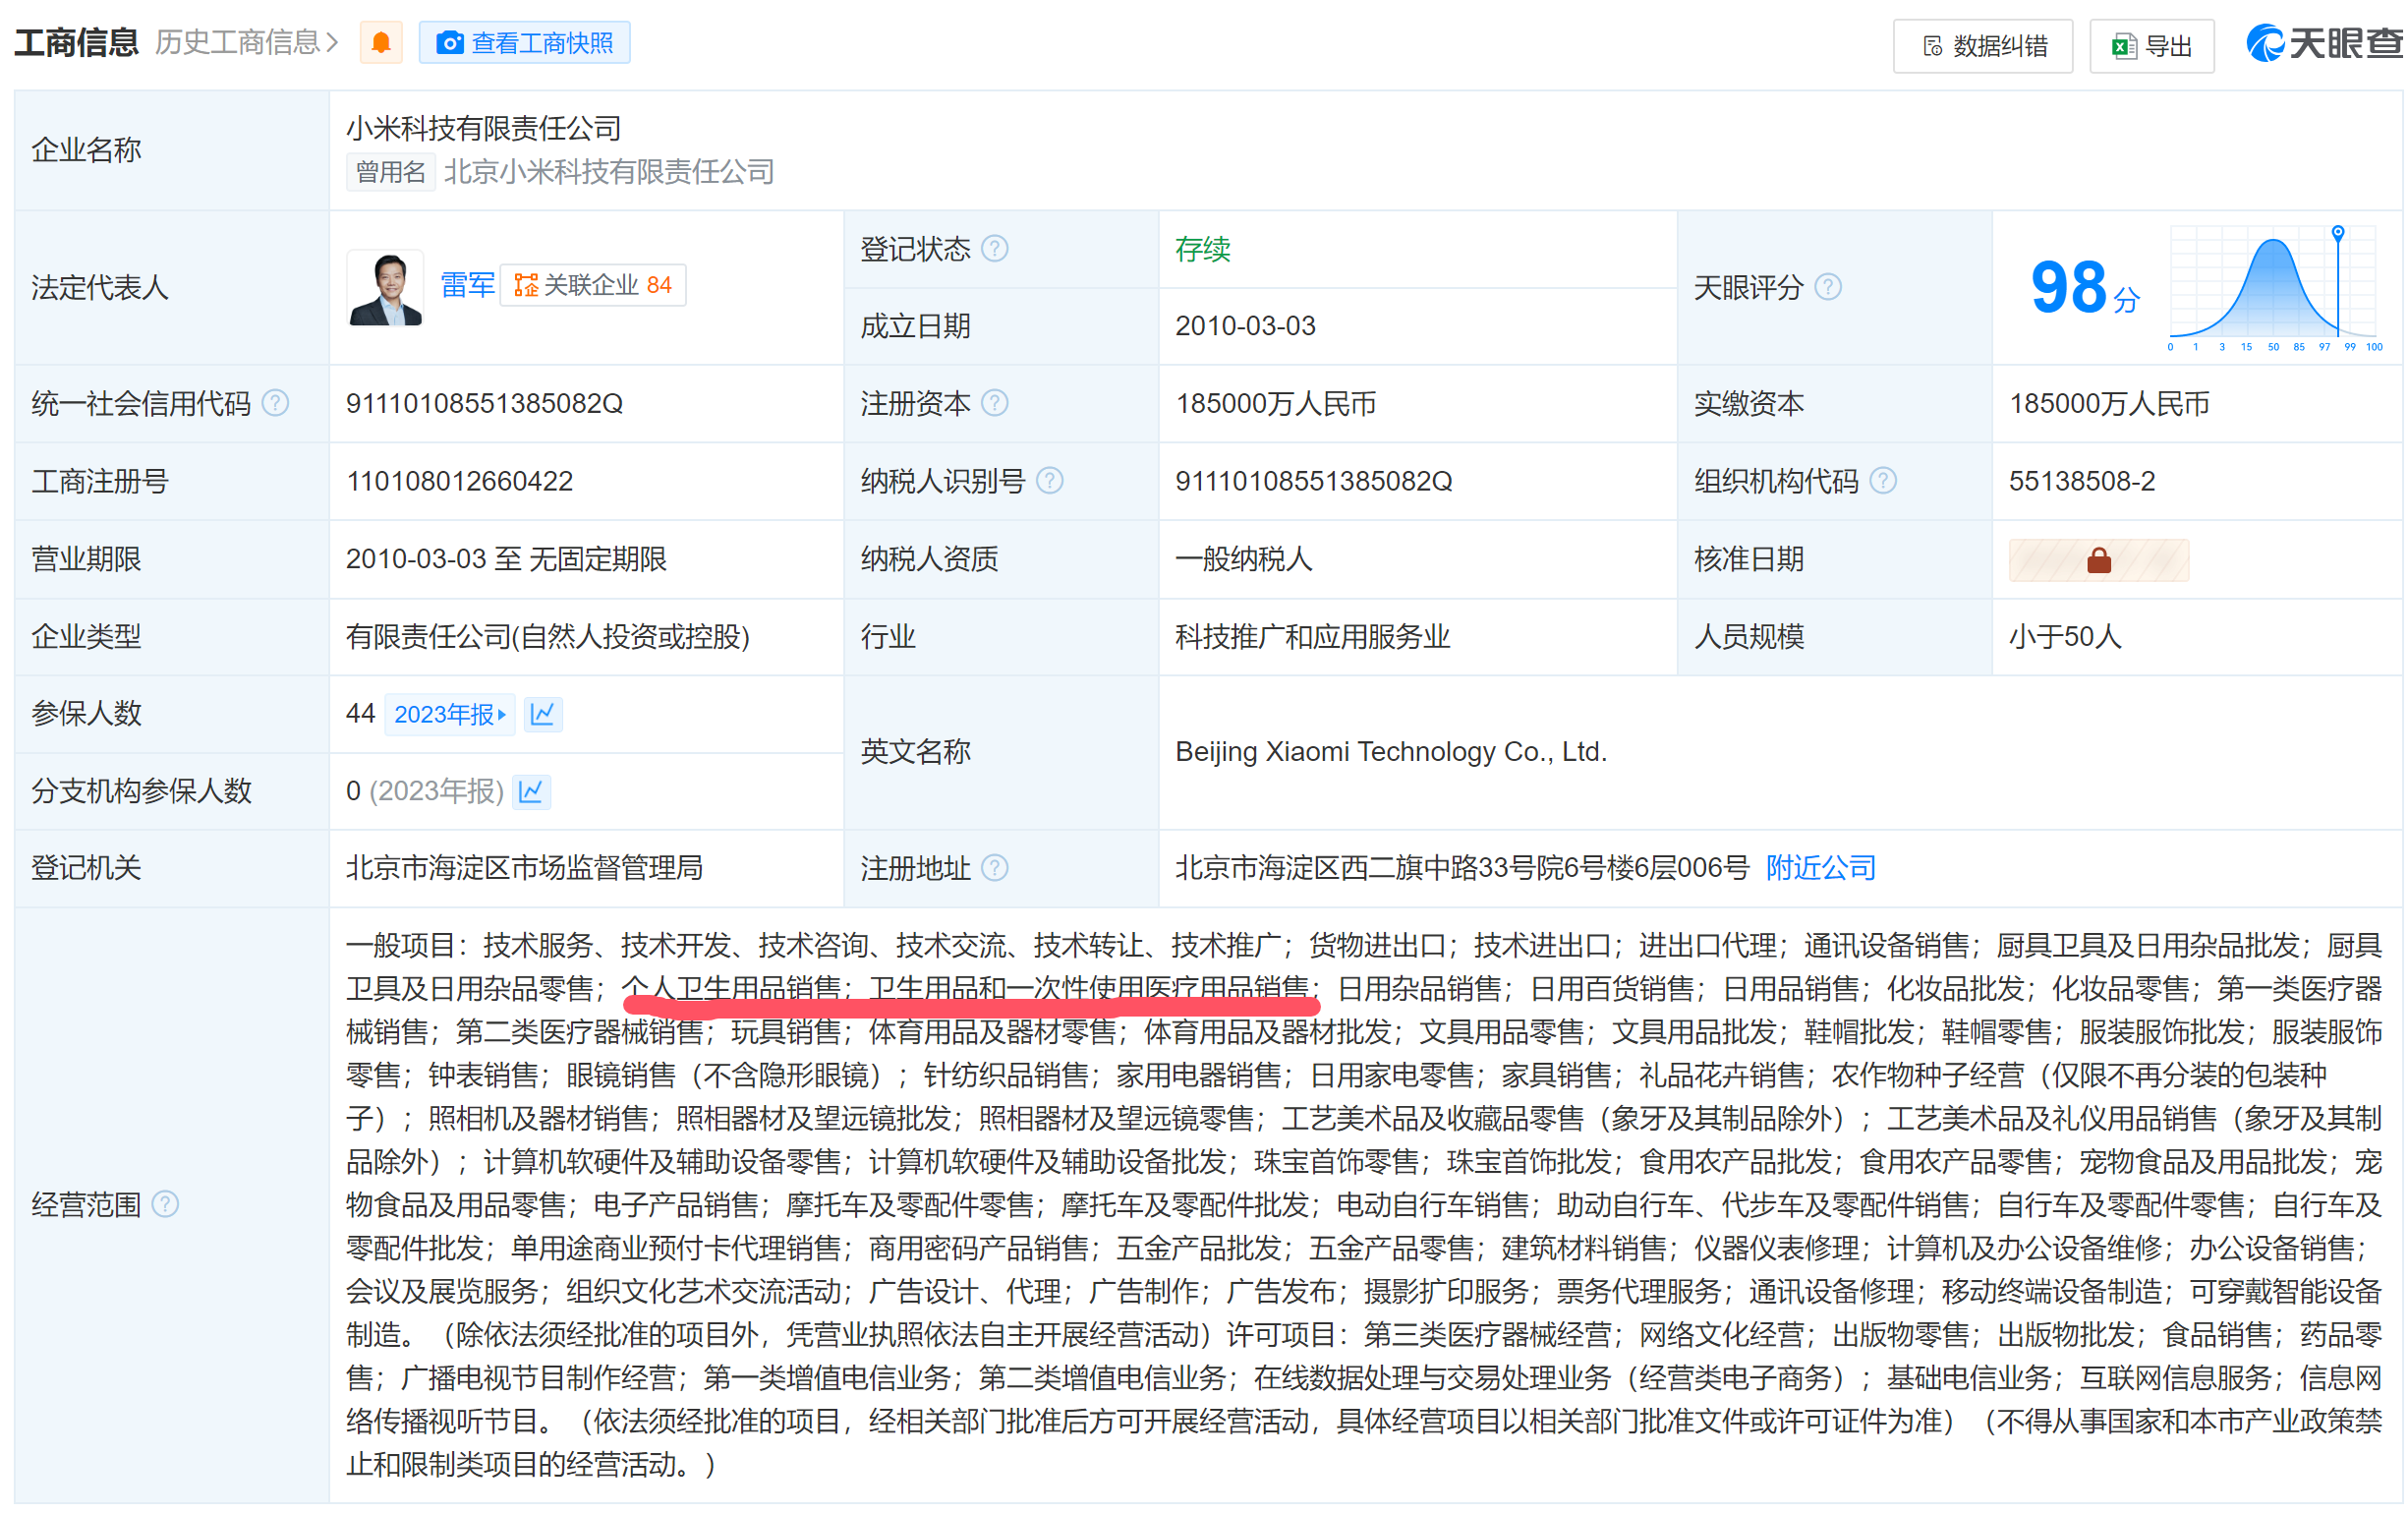The height and width of the screenshot is (1514, 2408).
Task: Click the 98分 score value
Action: [2084, 289]
